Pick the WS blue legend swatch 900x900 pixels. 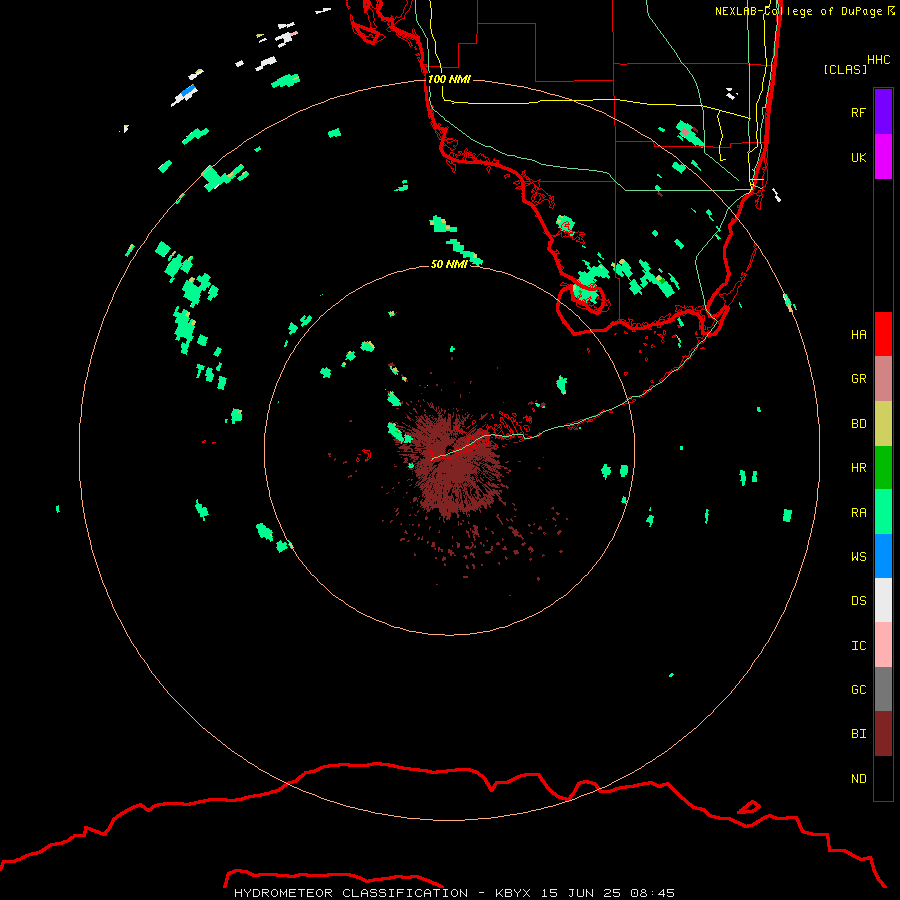tap(883, 556)
